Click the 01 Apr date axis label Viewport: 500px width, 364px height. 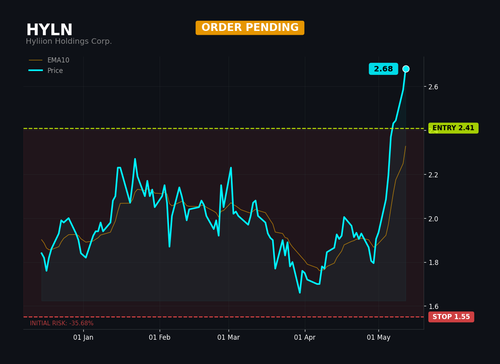point(305,337)
